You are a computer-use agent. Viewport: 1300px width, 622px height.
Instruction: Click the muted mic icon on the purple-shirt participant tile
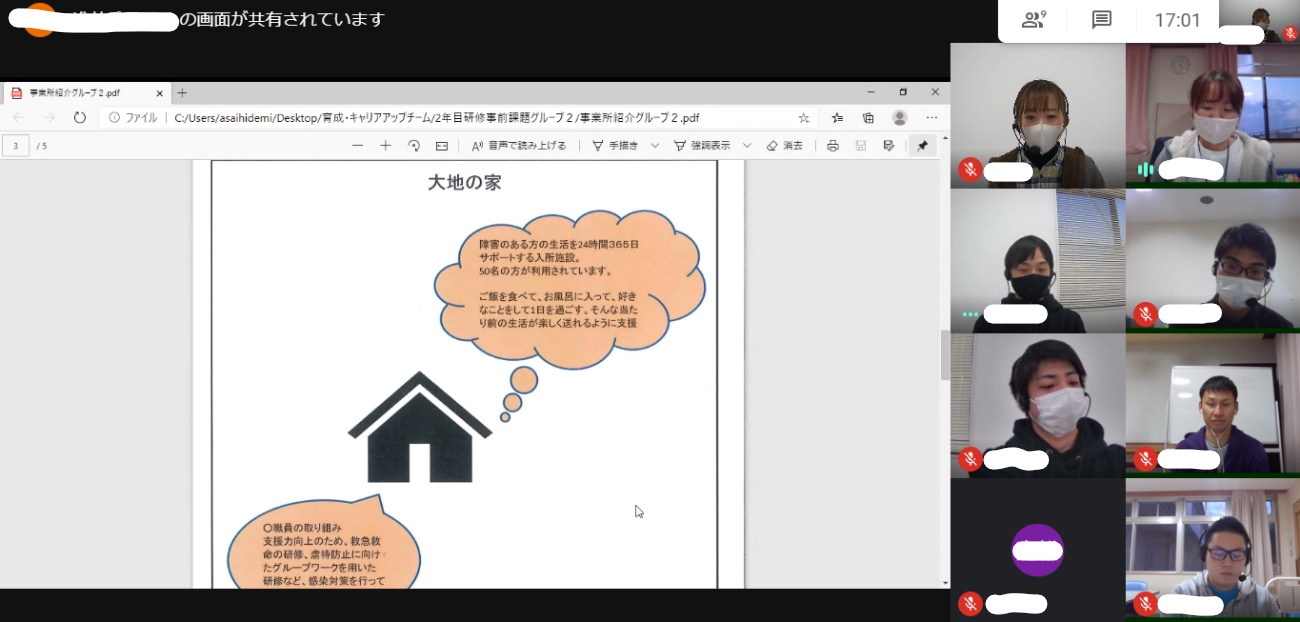1145,458
